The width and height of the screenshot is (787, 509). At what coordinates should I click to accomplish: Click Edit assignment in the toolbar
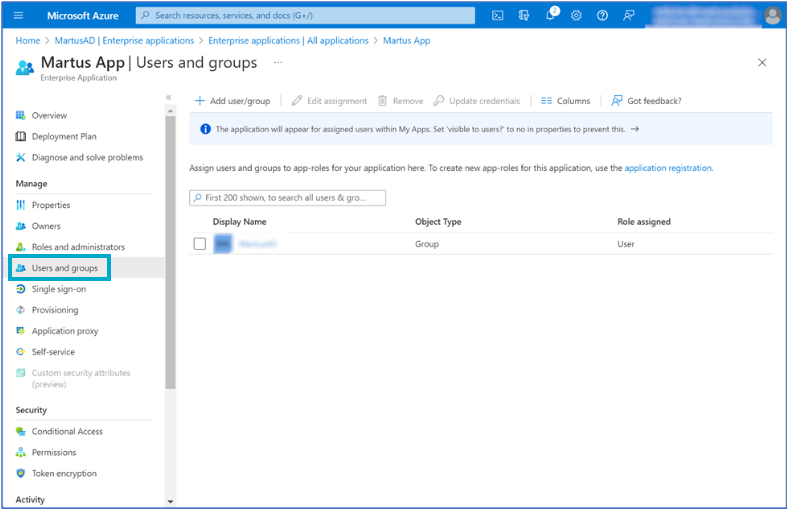(x=329, y=101)
